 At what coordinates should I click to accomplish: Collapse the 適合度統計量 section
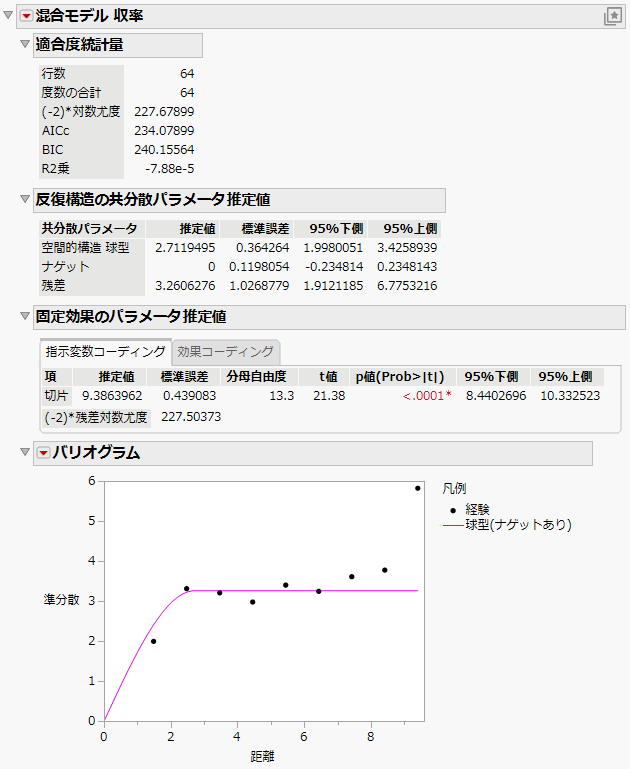pyautogui.click(x=25, y=44)
